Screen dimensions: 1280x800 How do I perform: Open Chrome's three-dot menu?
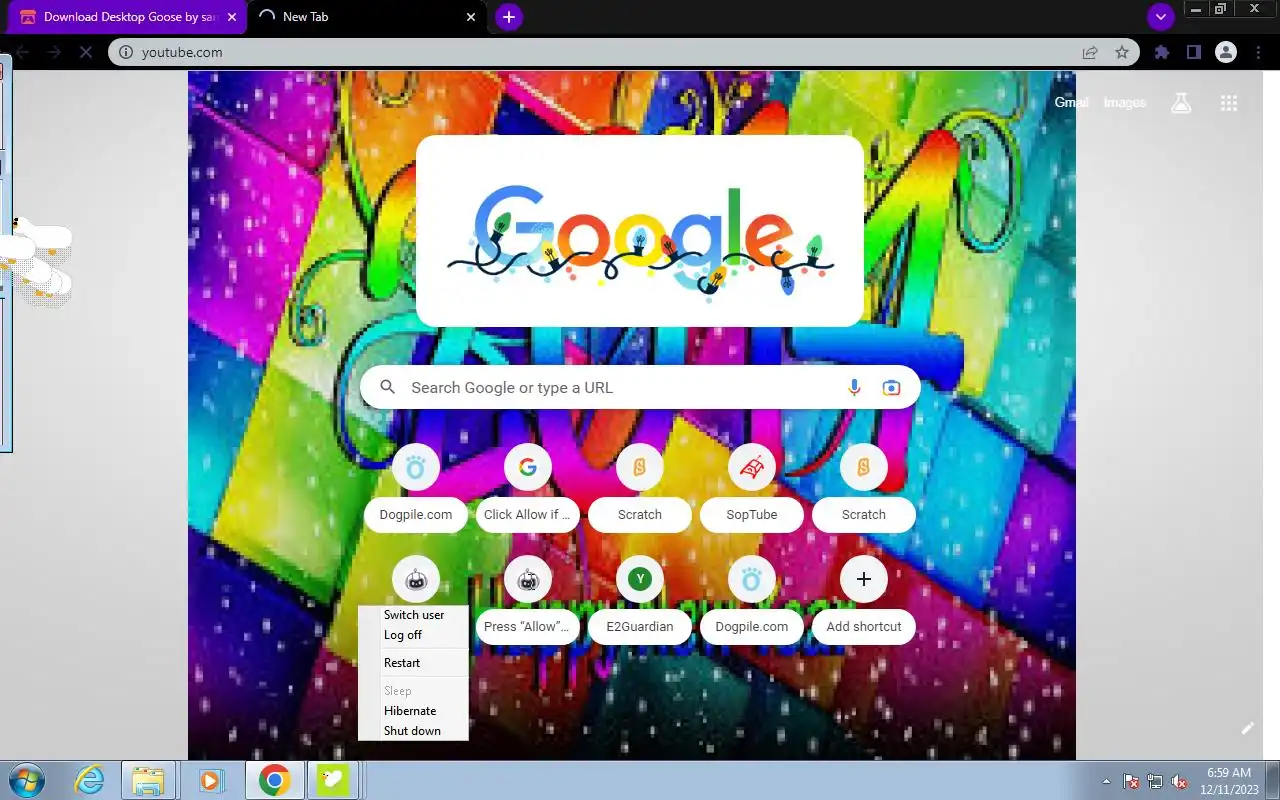1257,52
